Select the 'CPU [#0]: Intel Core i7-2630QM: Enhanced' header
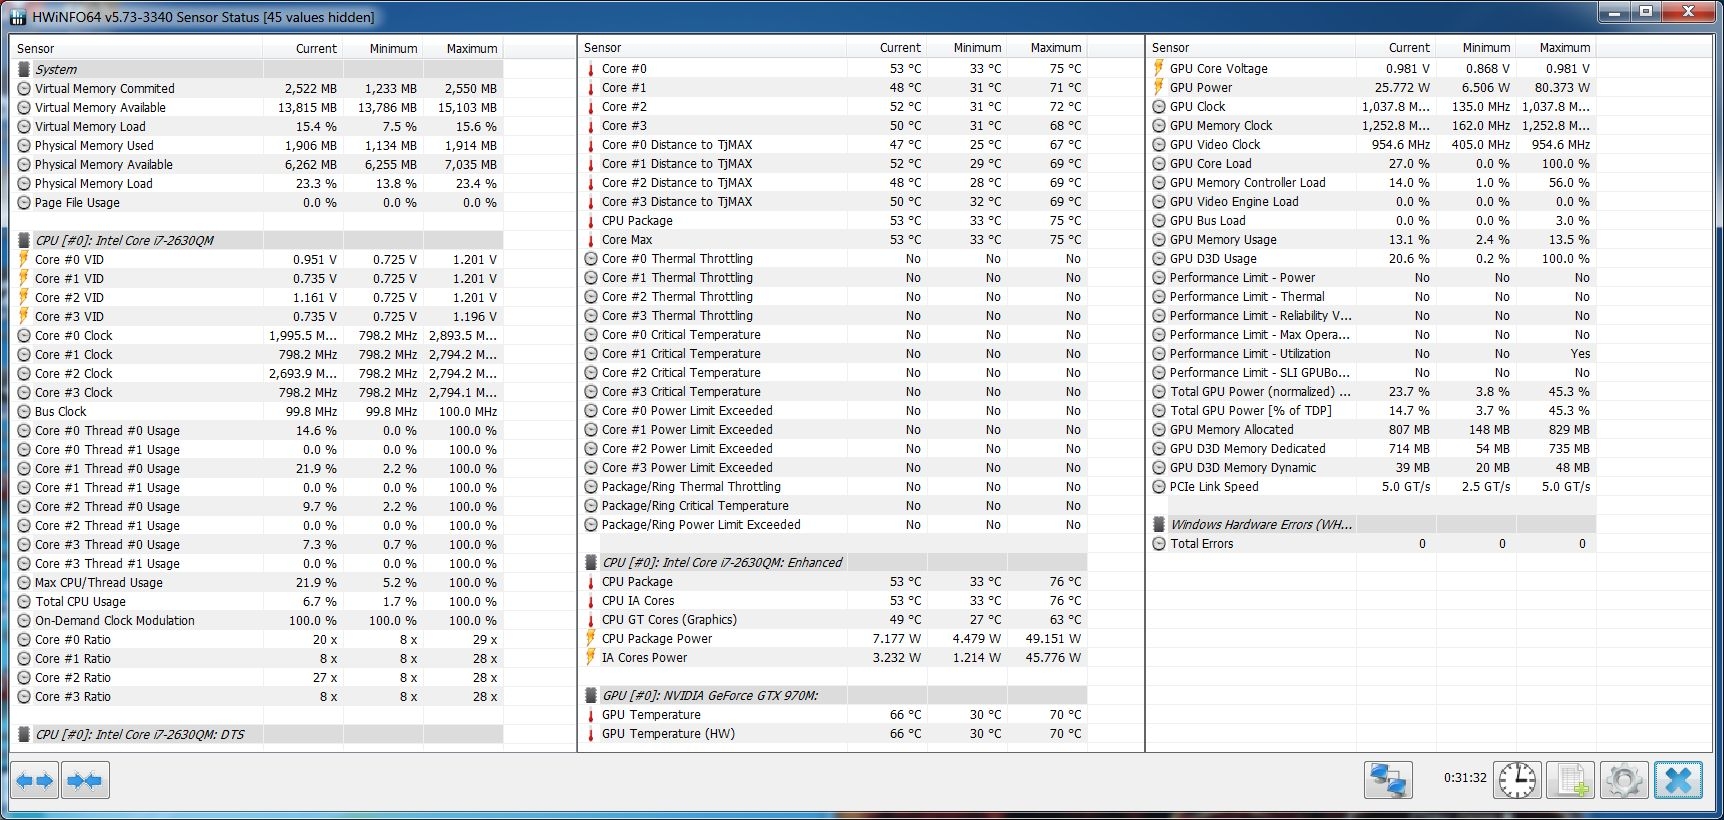Image resolution: width=1724 pixels, height=820 pixels. pyautogui.click(x=834, y=563)
